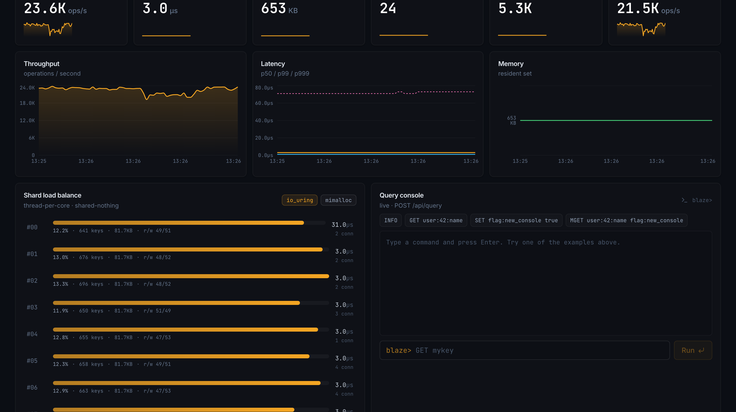This screenshot has width=736, height=412.
Task: Open the 3.0 µs stat card
Action: click(x=190, y=22)
